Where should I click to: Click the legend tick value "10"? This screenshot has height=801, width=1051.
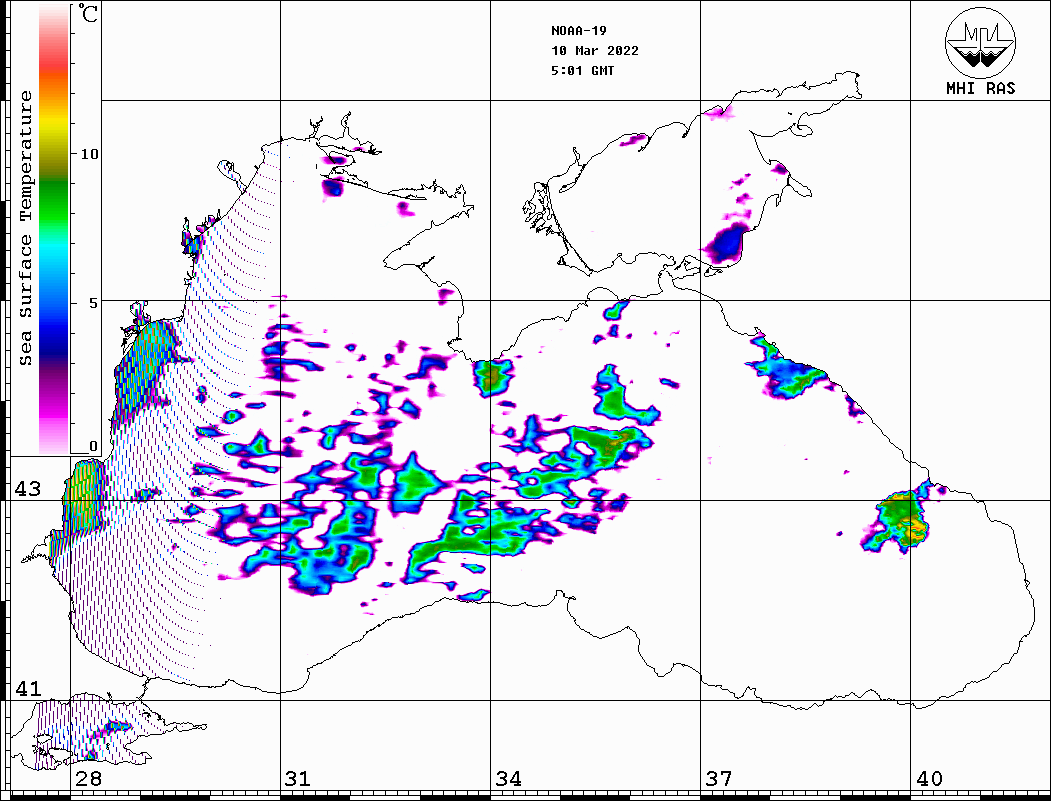pos(89,154)
